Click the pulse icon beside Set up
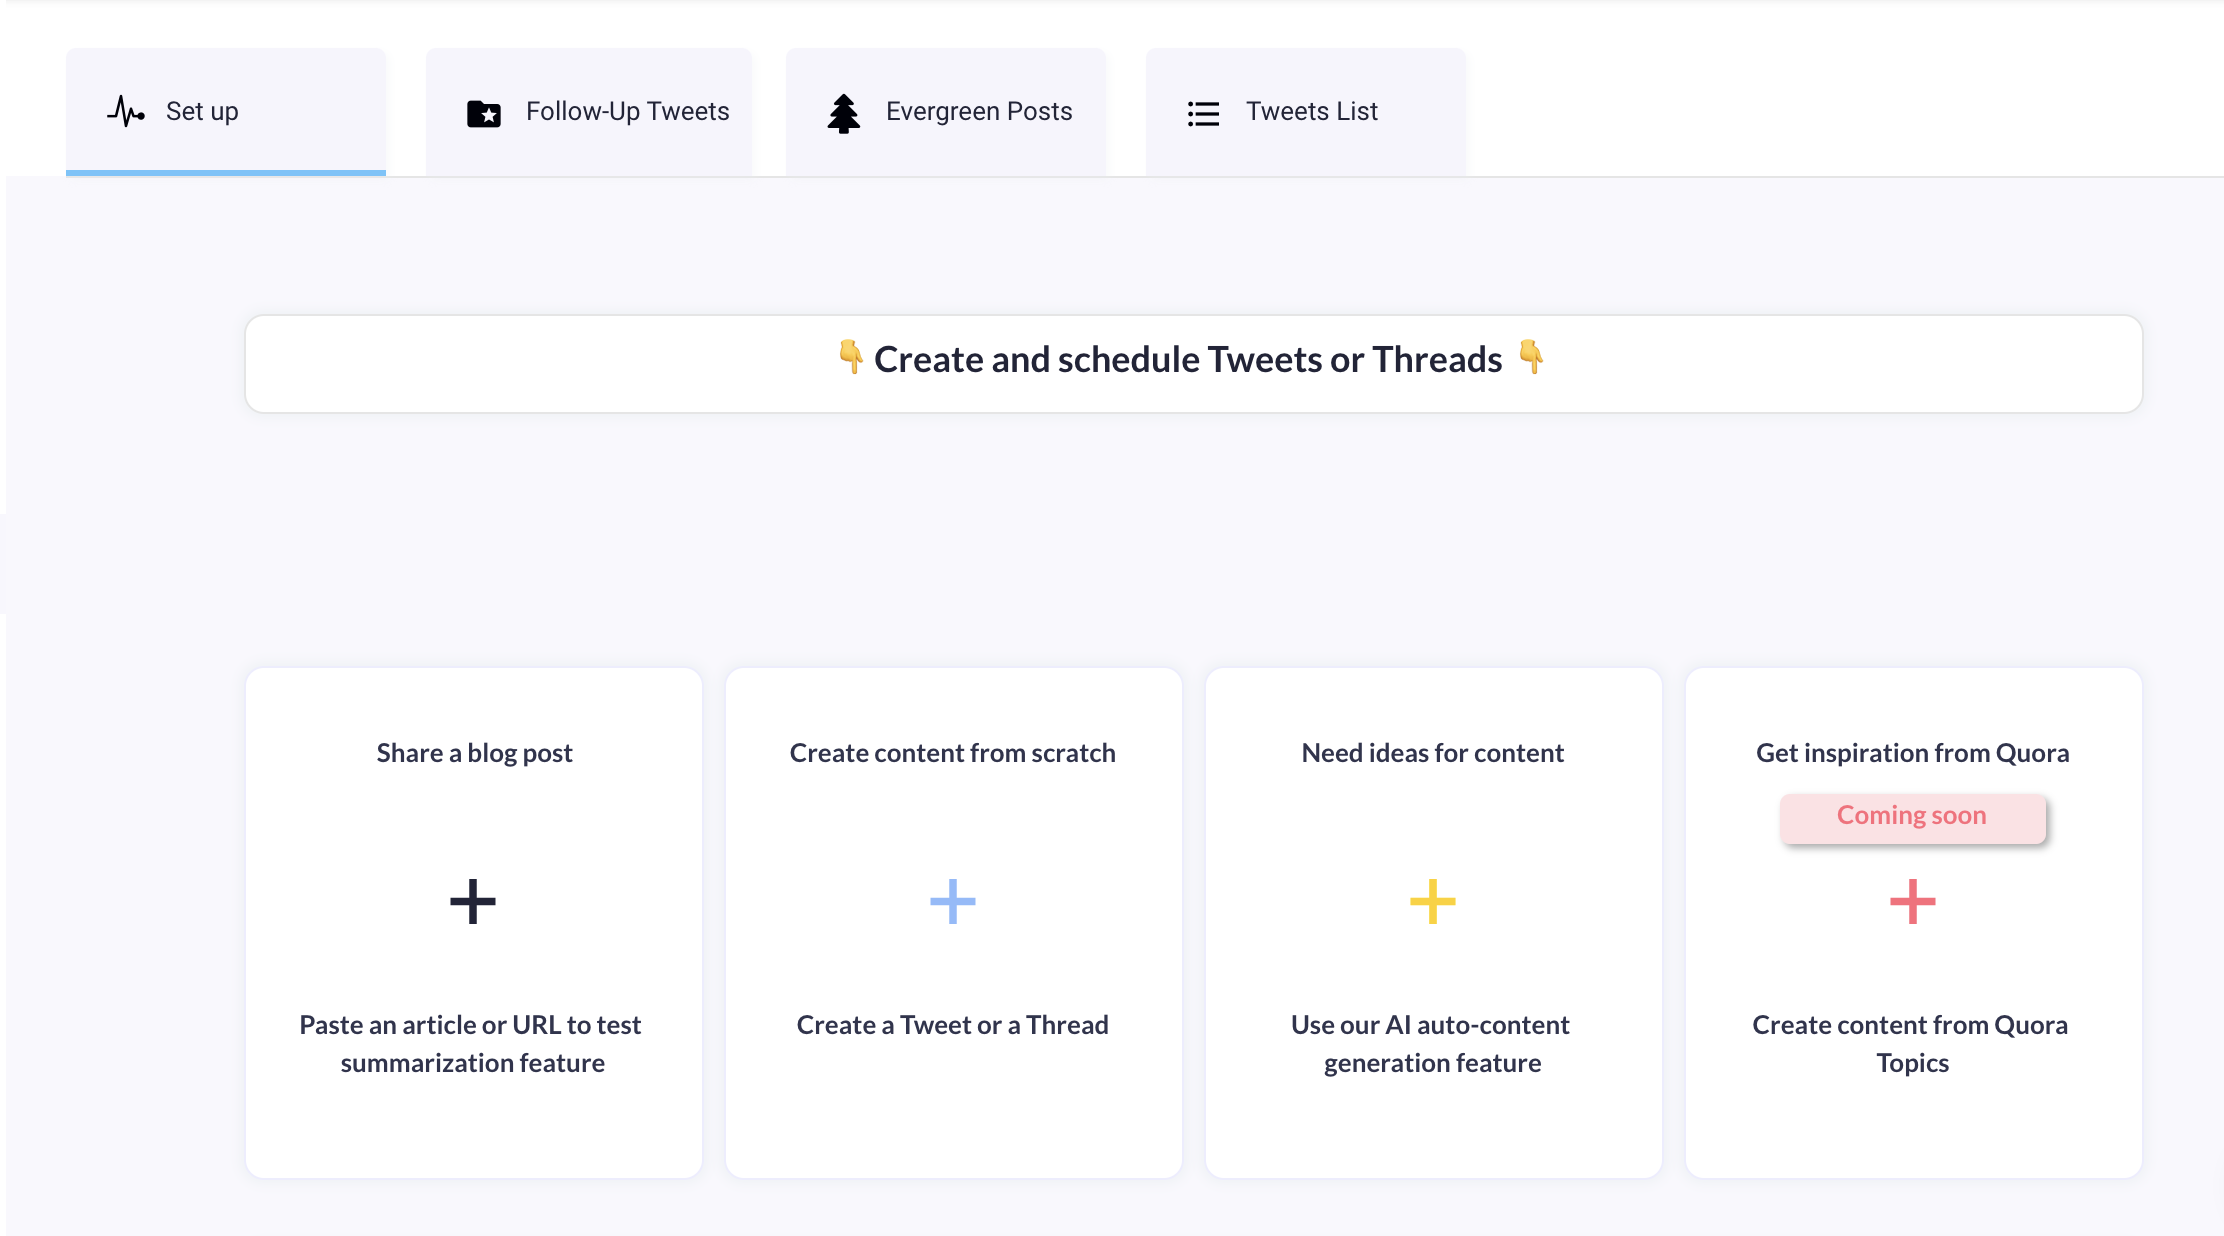Image resolution: width=2224 pixels, height=1236 pixels. 126,111
